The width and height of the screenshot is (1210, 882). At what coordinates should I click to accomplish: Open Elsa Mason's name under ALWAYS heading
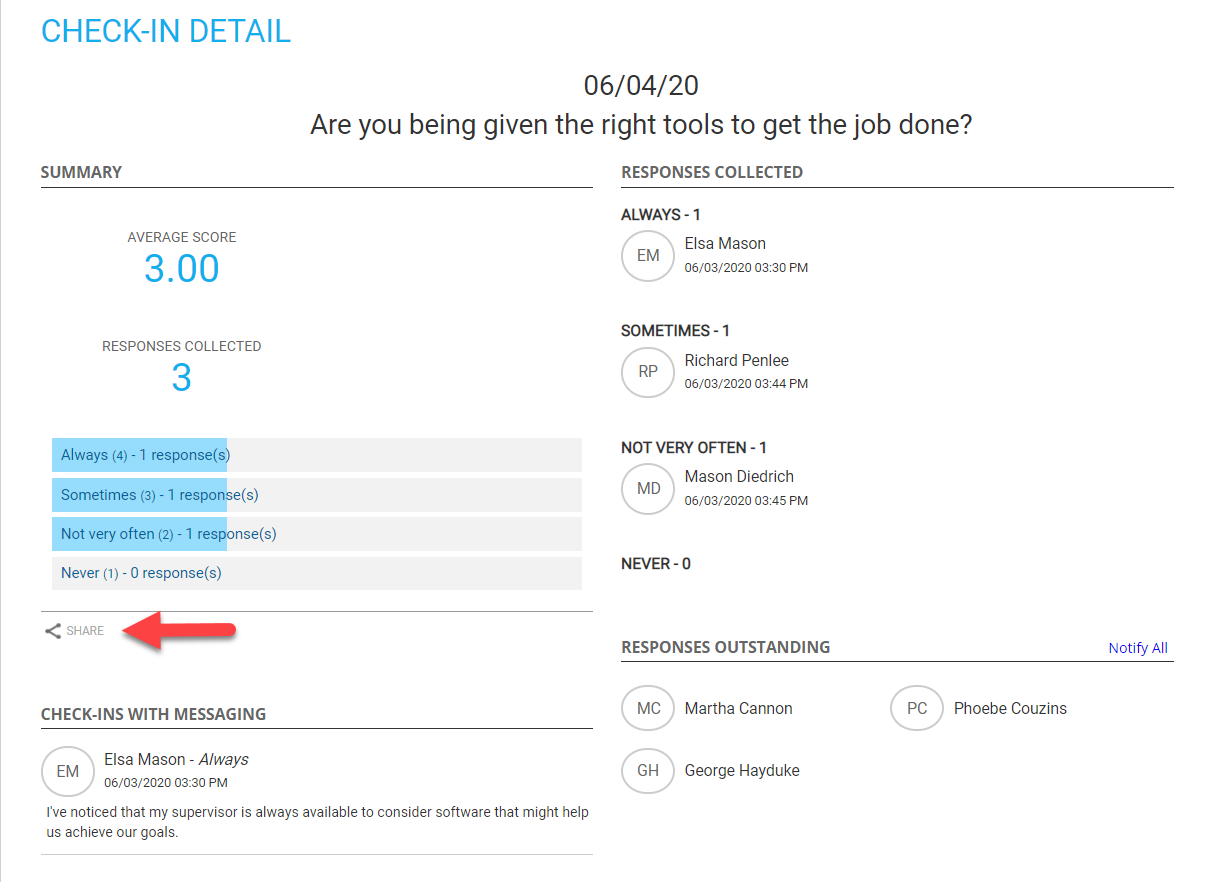click(x=725, y=243)
